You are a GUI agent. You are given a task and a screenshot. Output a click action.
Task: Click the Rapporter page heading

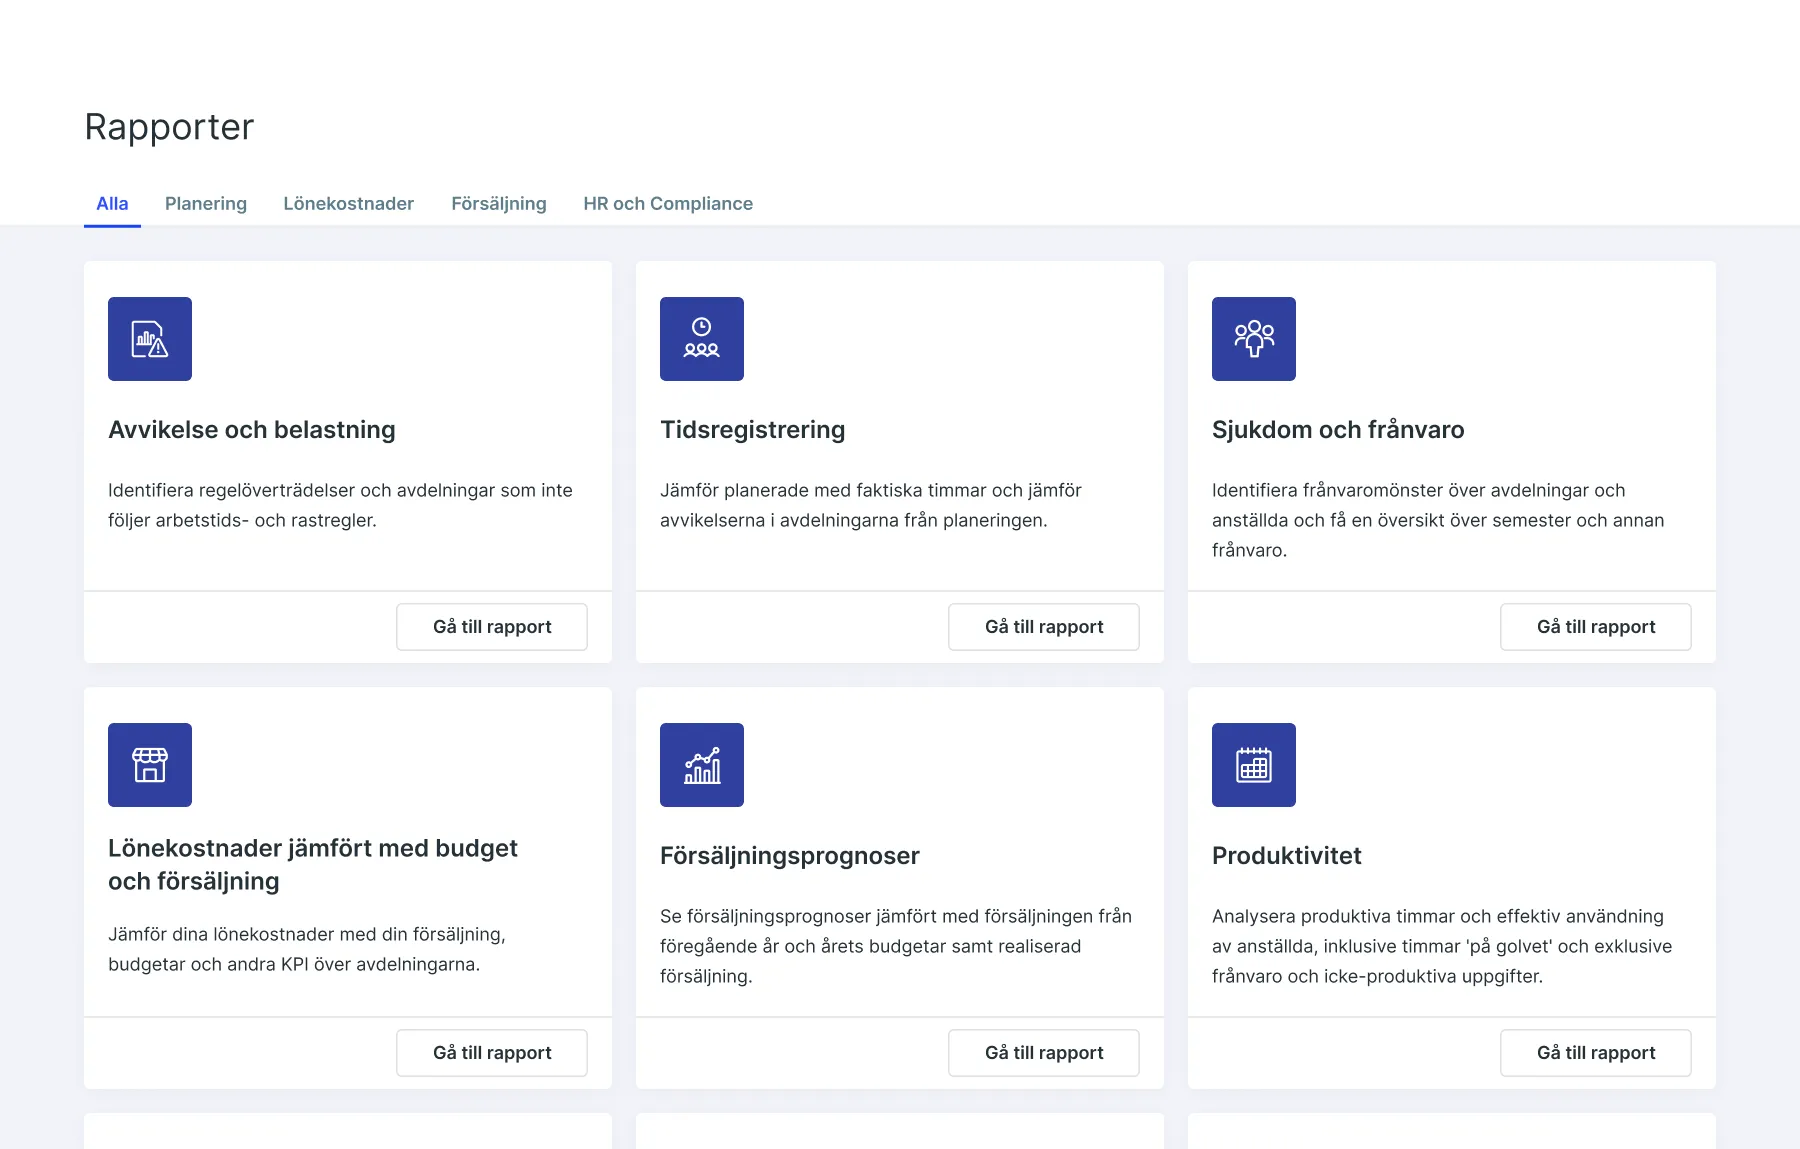point(169,127)
